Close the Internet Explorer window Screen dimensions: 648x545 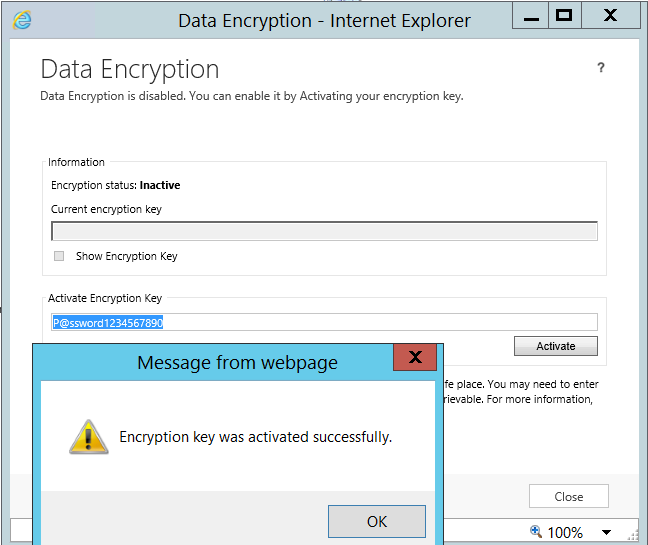coord(609,15)
